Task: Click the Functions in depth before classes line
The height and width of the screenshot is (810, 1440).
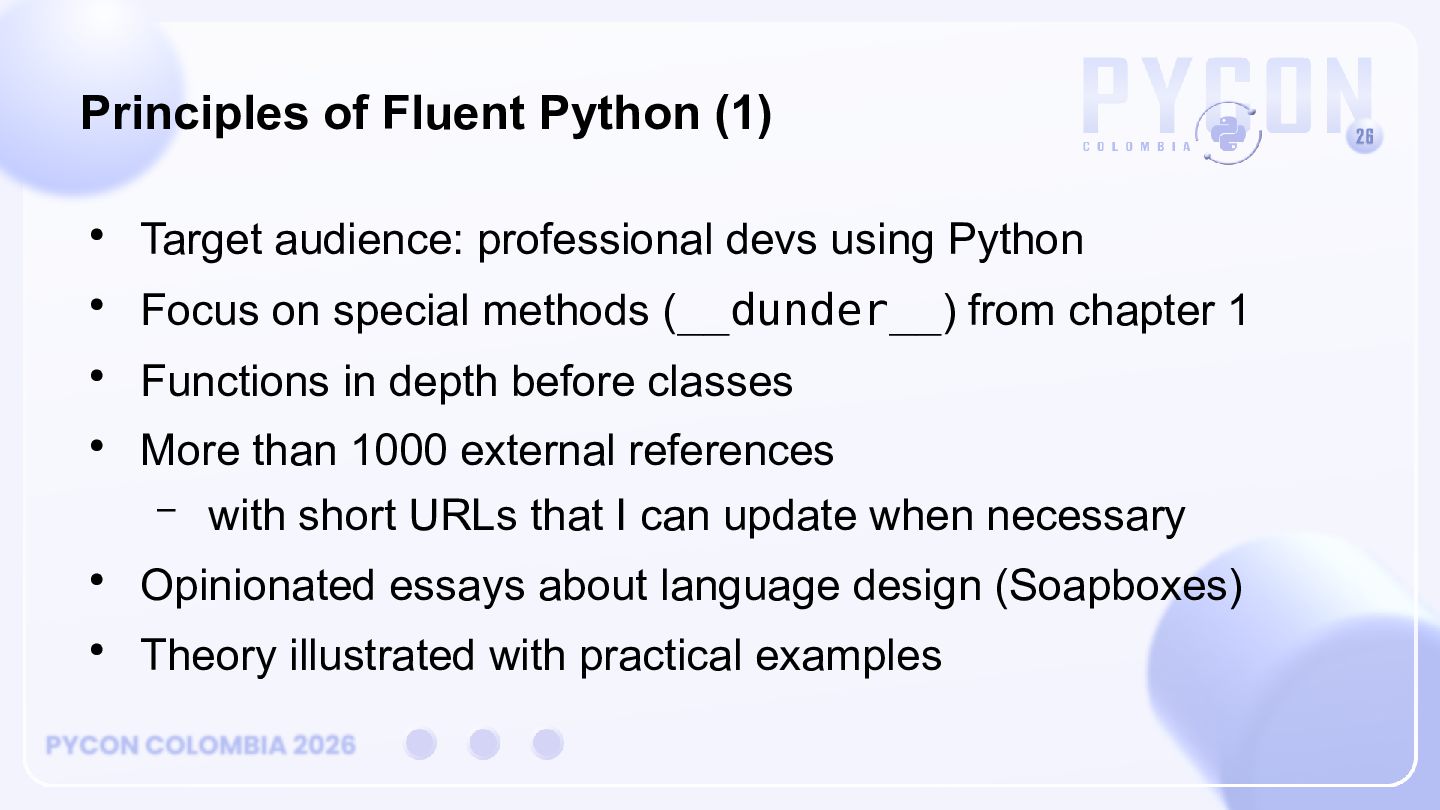Action: (467, 381)
